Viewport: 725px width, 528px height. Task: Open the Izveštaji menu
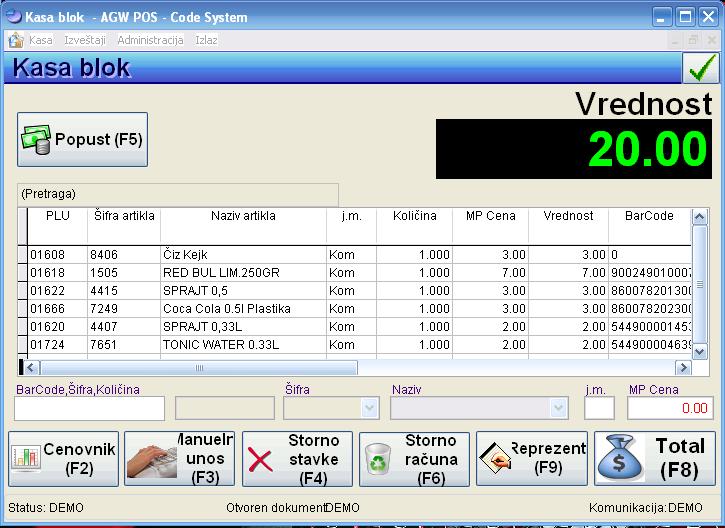pyautogui.click(x=85, y=40)
